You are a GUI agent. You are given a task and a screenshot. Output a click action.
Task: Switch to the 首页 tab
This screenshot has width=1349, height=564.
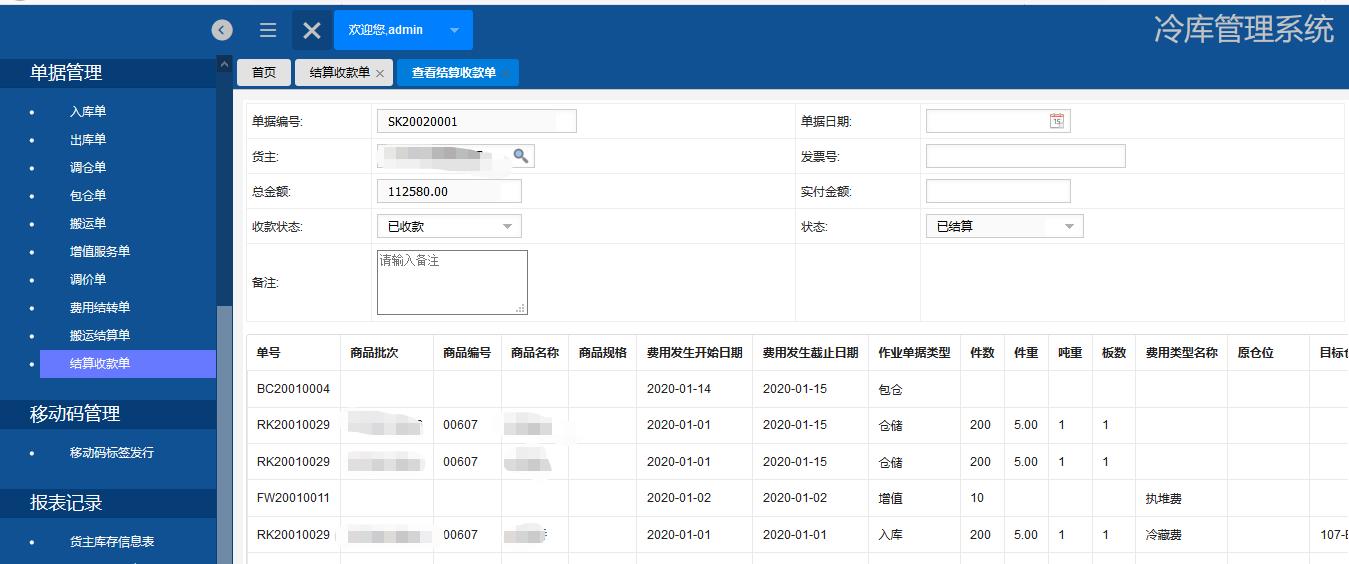tap(264, 72)
